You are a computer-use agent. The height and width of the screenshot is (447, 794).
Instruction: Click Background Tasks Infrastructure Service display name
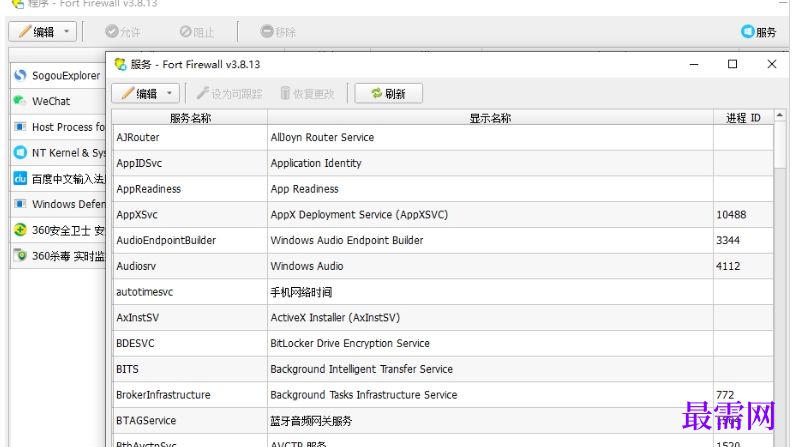[364, 395]
